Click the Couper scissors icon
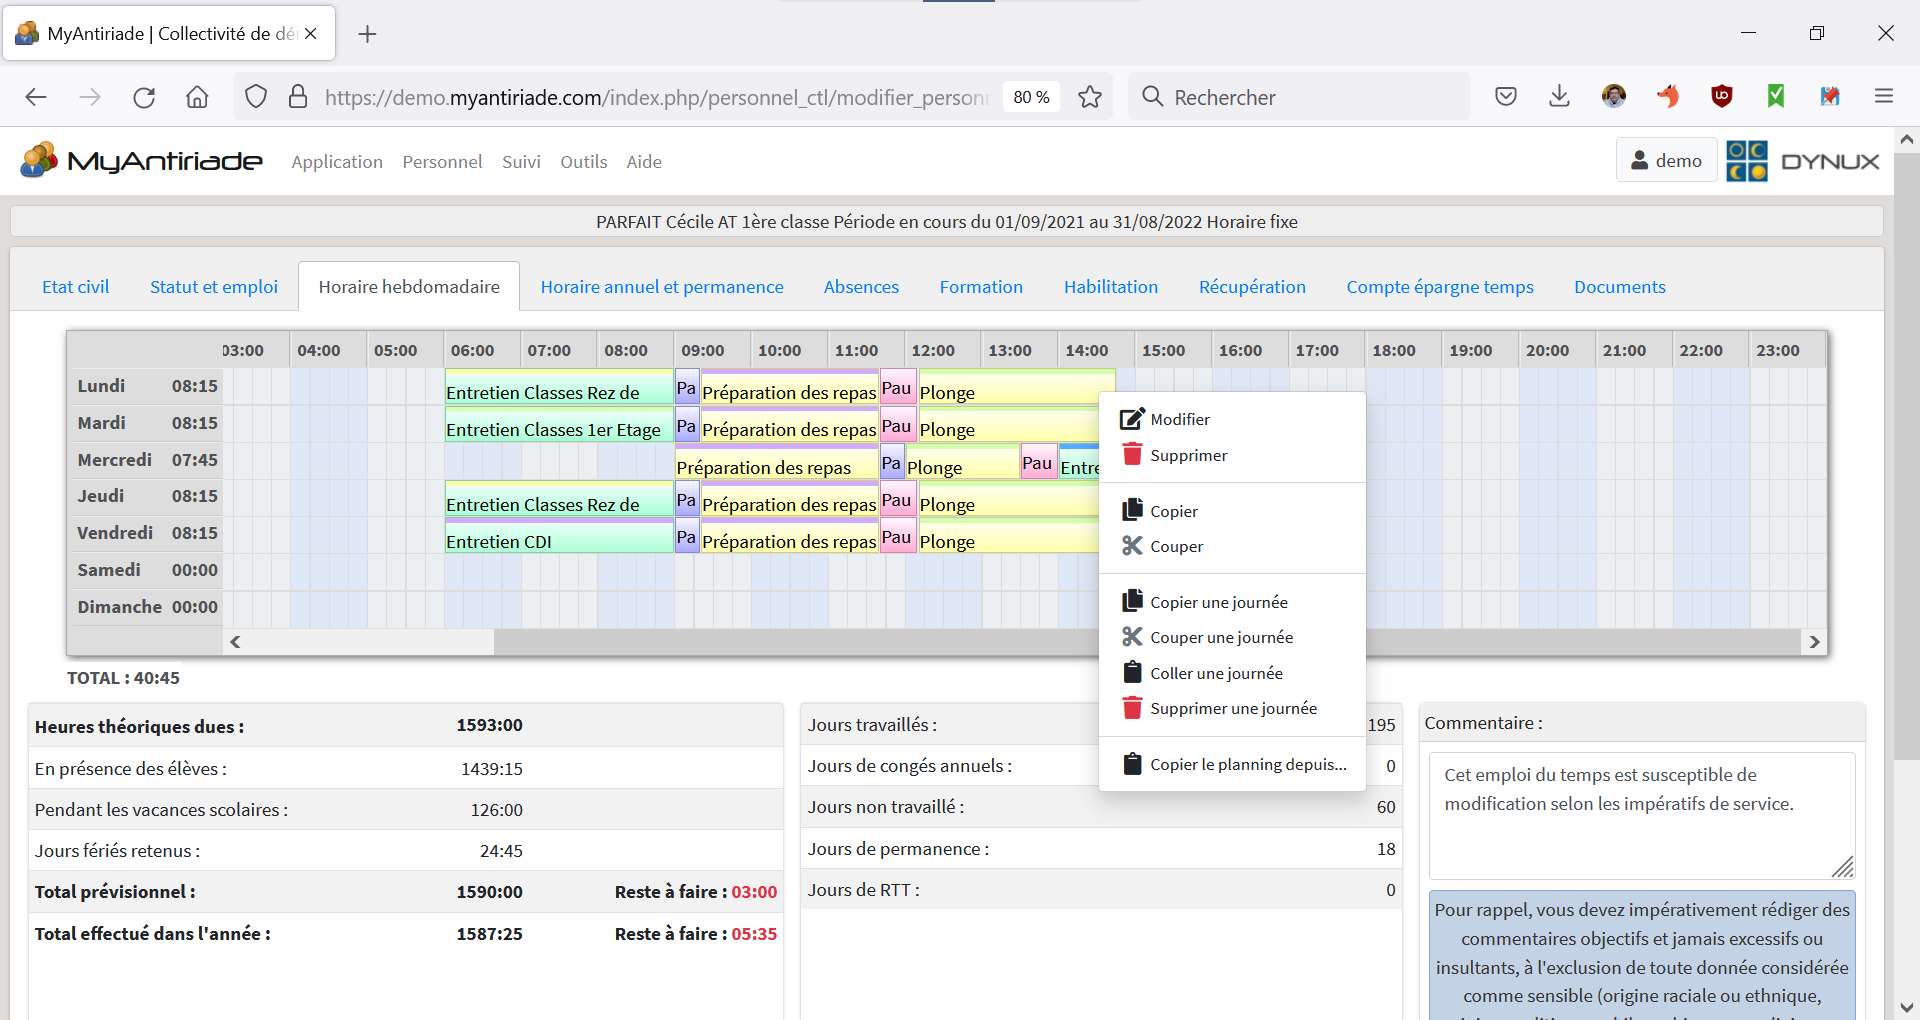 [x=1131, y=546]
